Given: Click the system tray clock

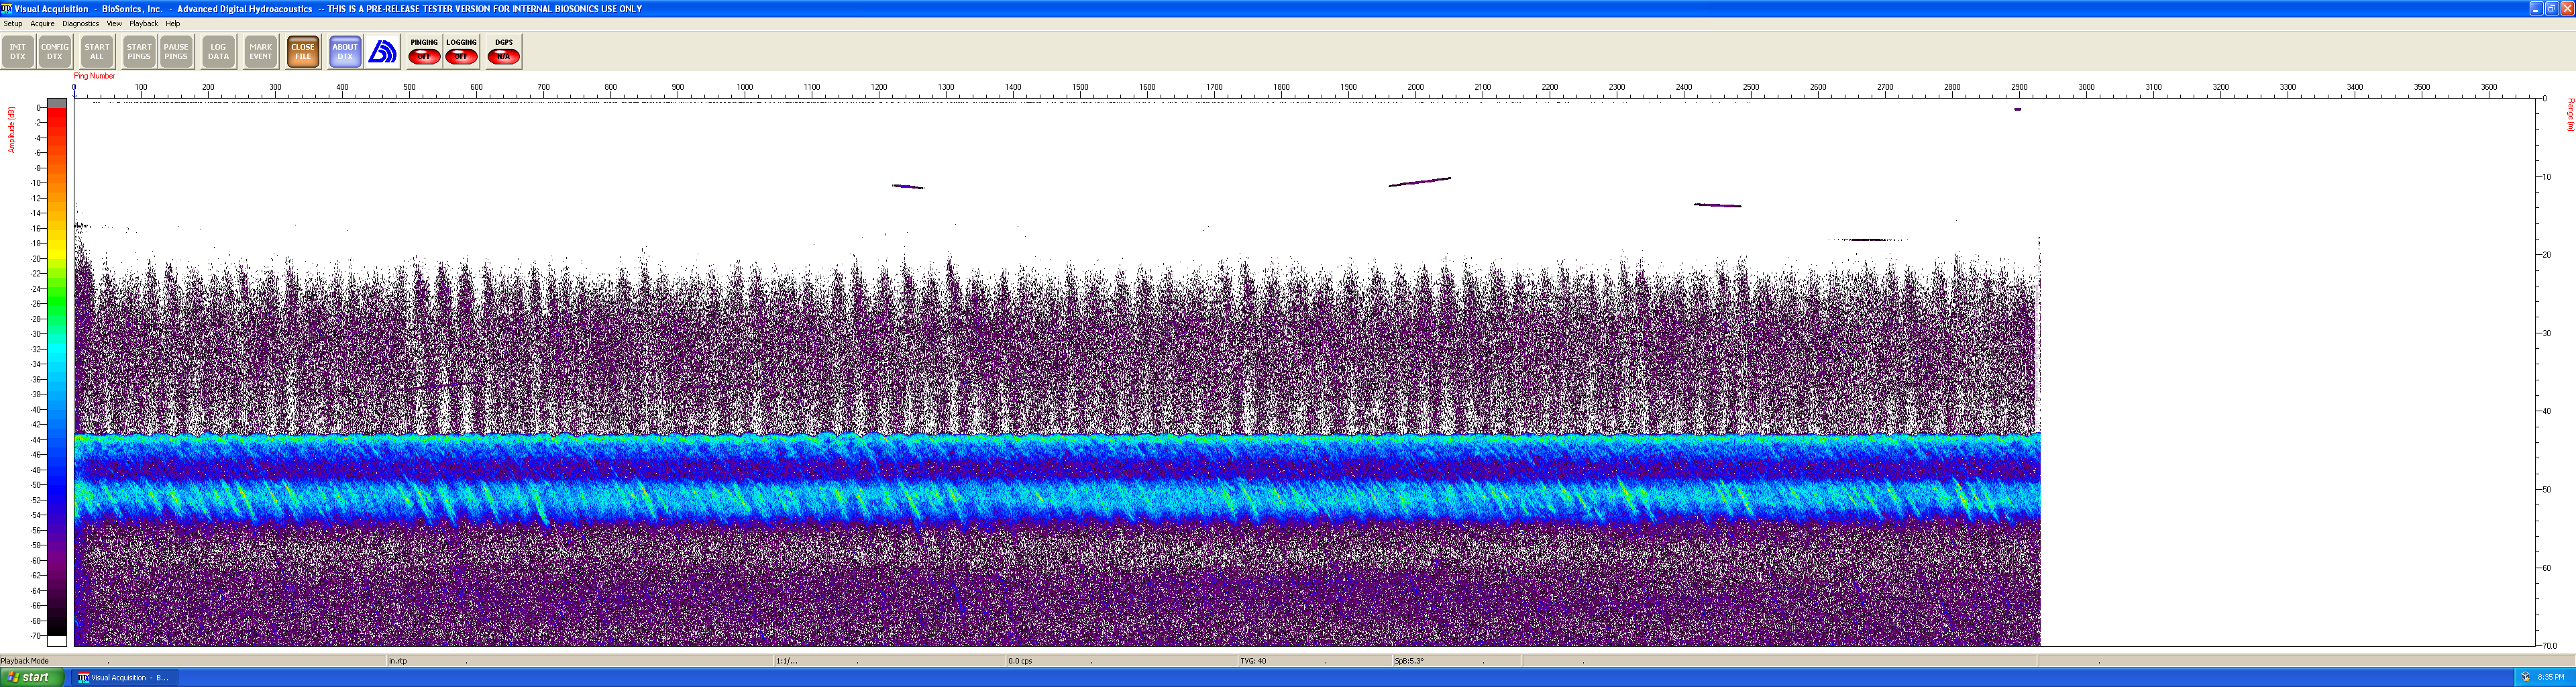Looking at the screenshot, I should [x=2551, y=678].
